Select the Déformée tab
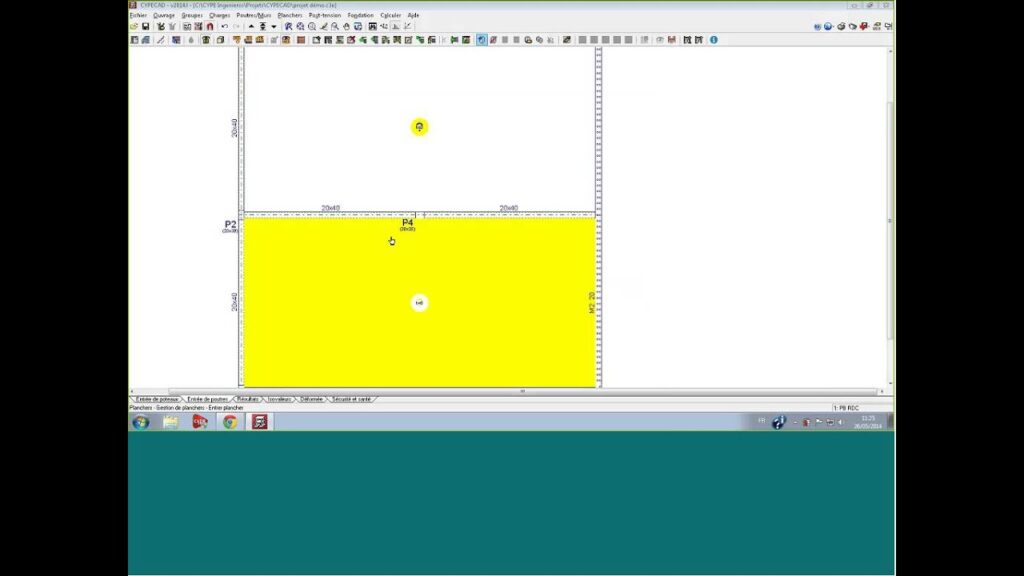 coord(311,399)
